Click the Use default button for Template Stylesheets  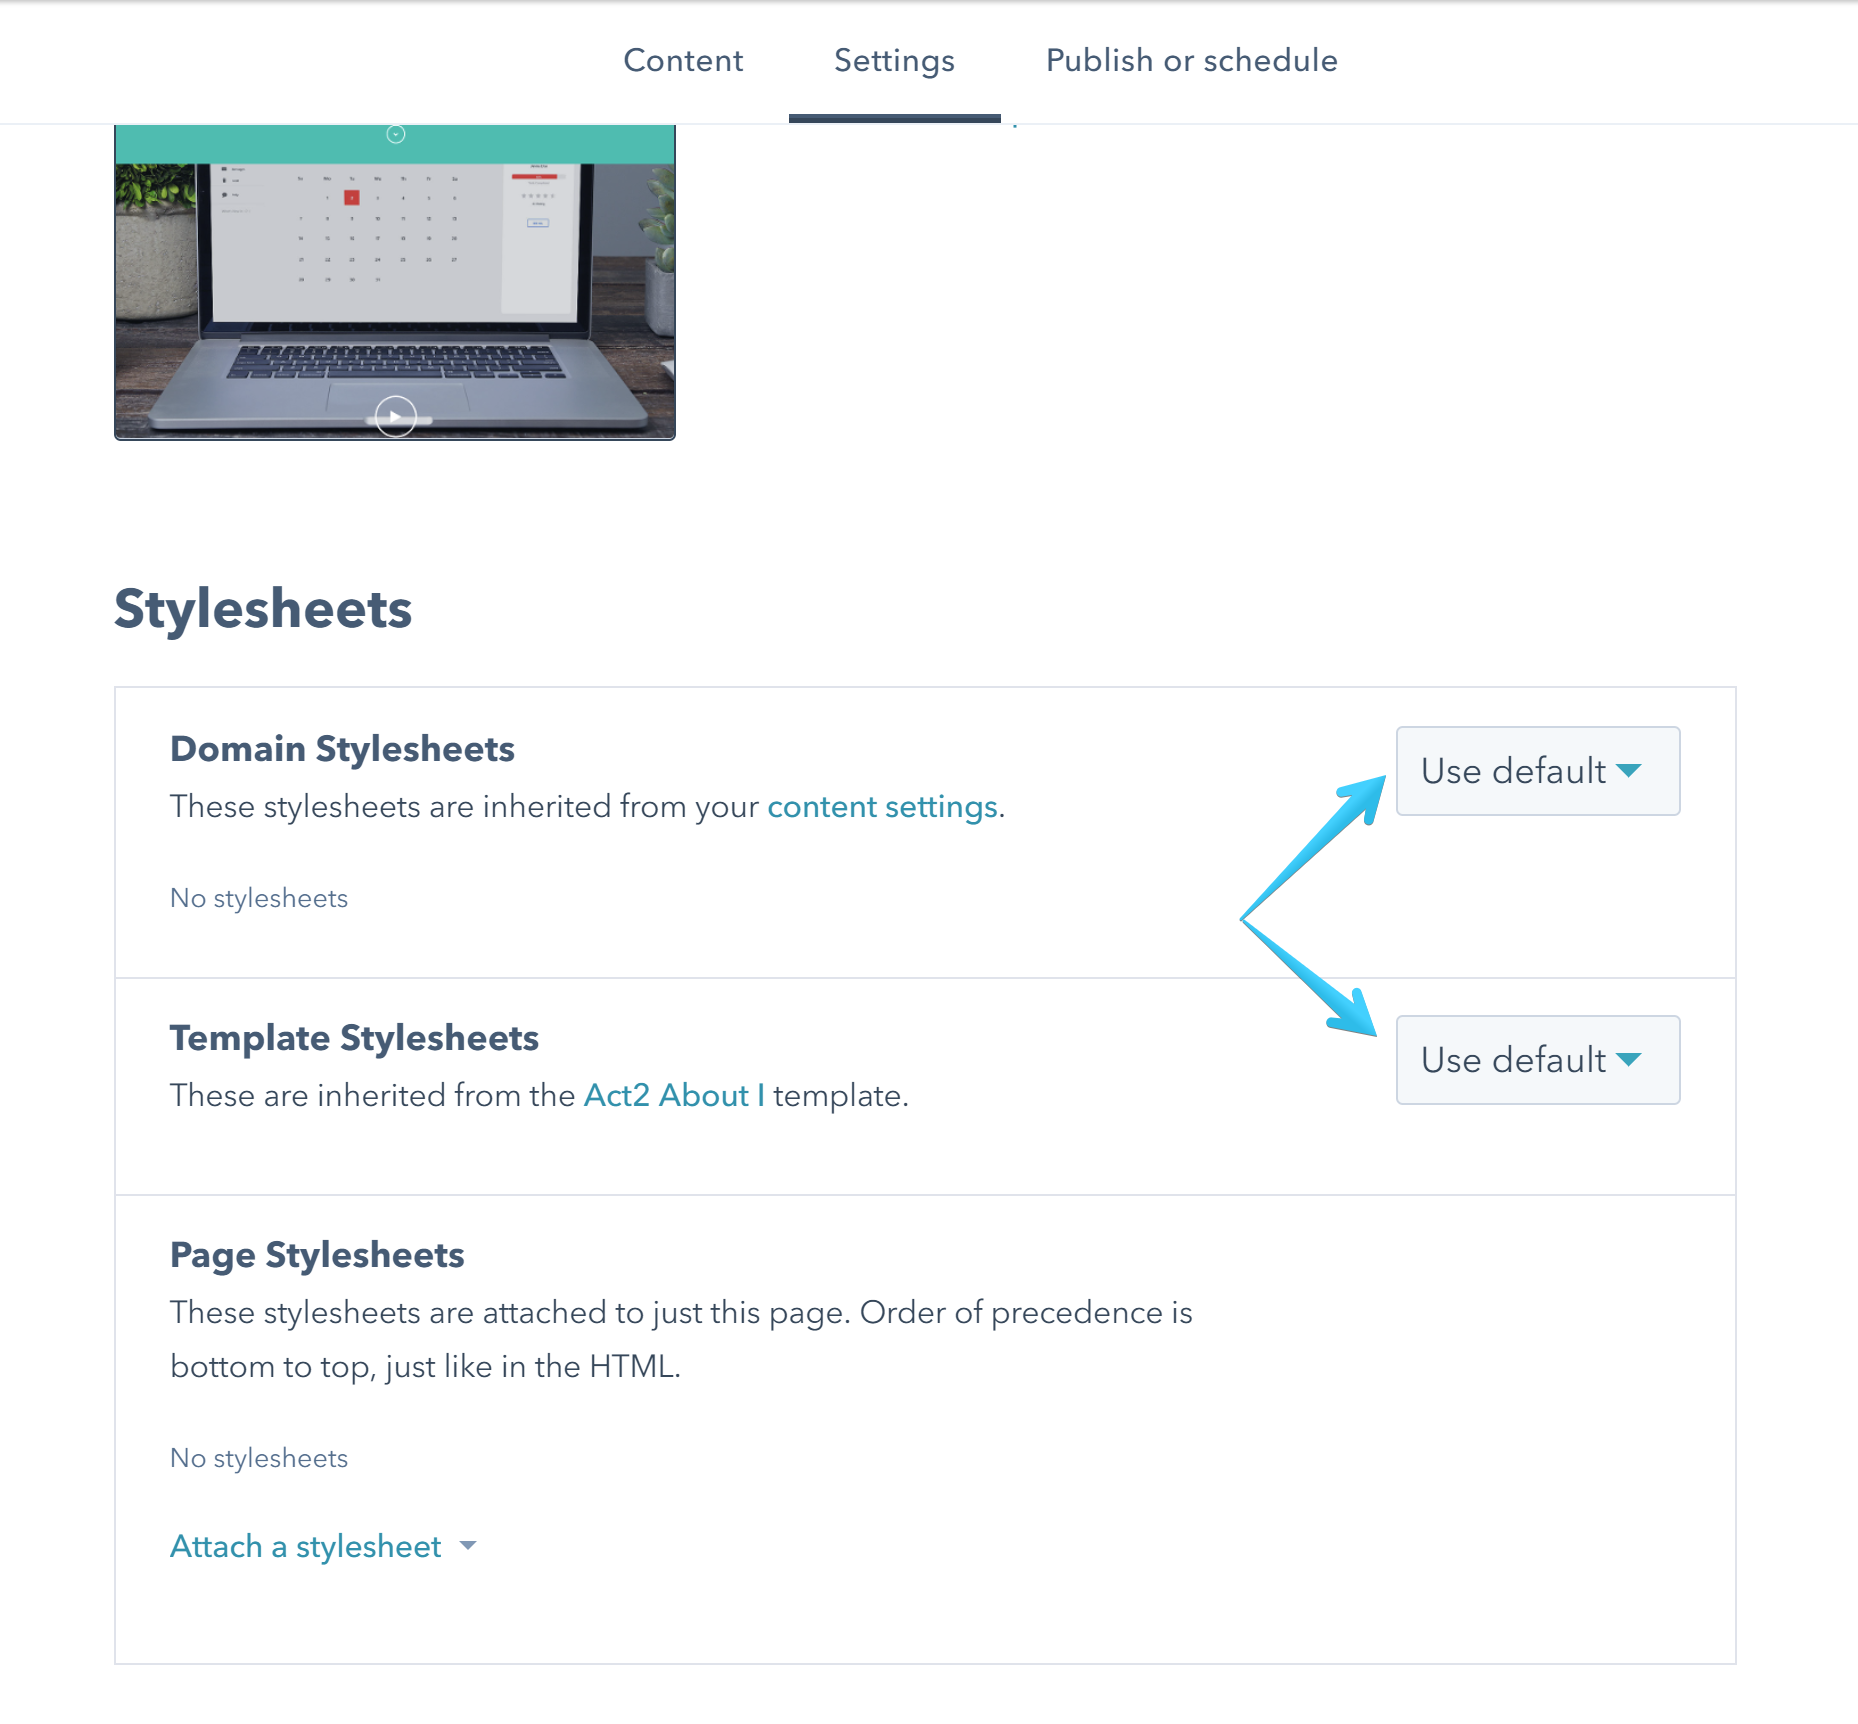tap(1537, 1060)
